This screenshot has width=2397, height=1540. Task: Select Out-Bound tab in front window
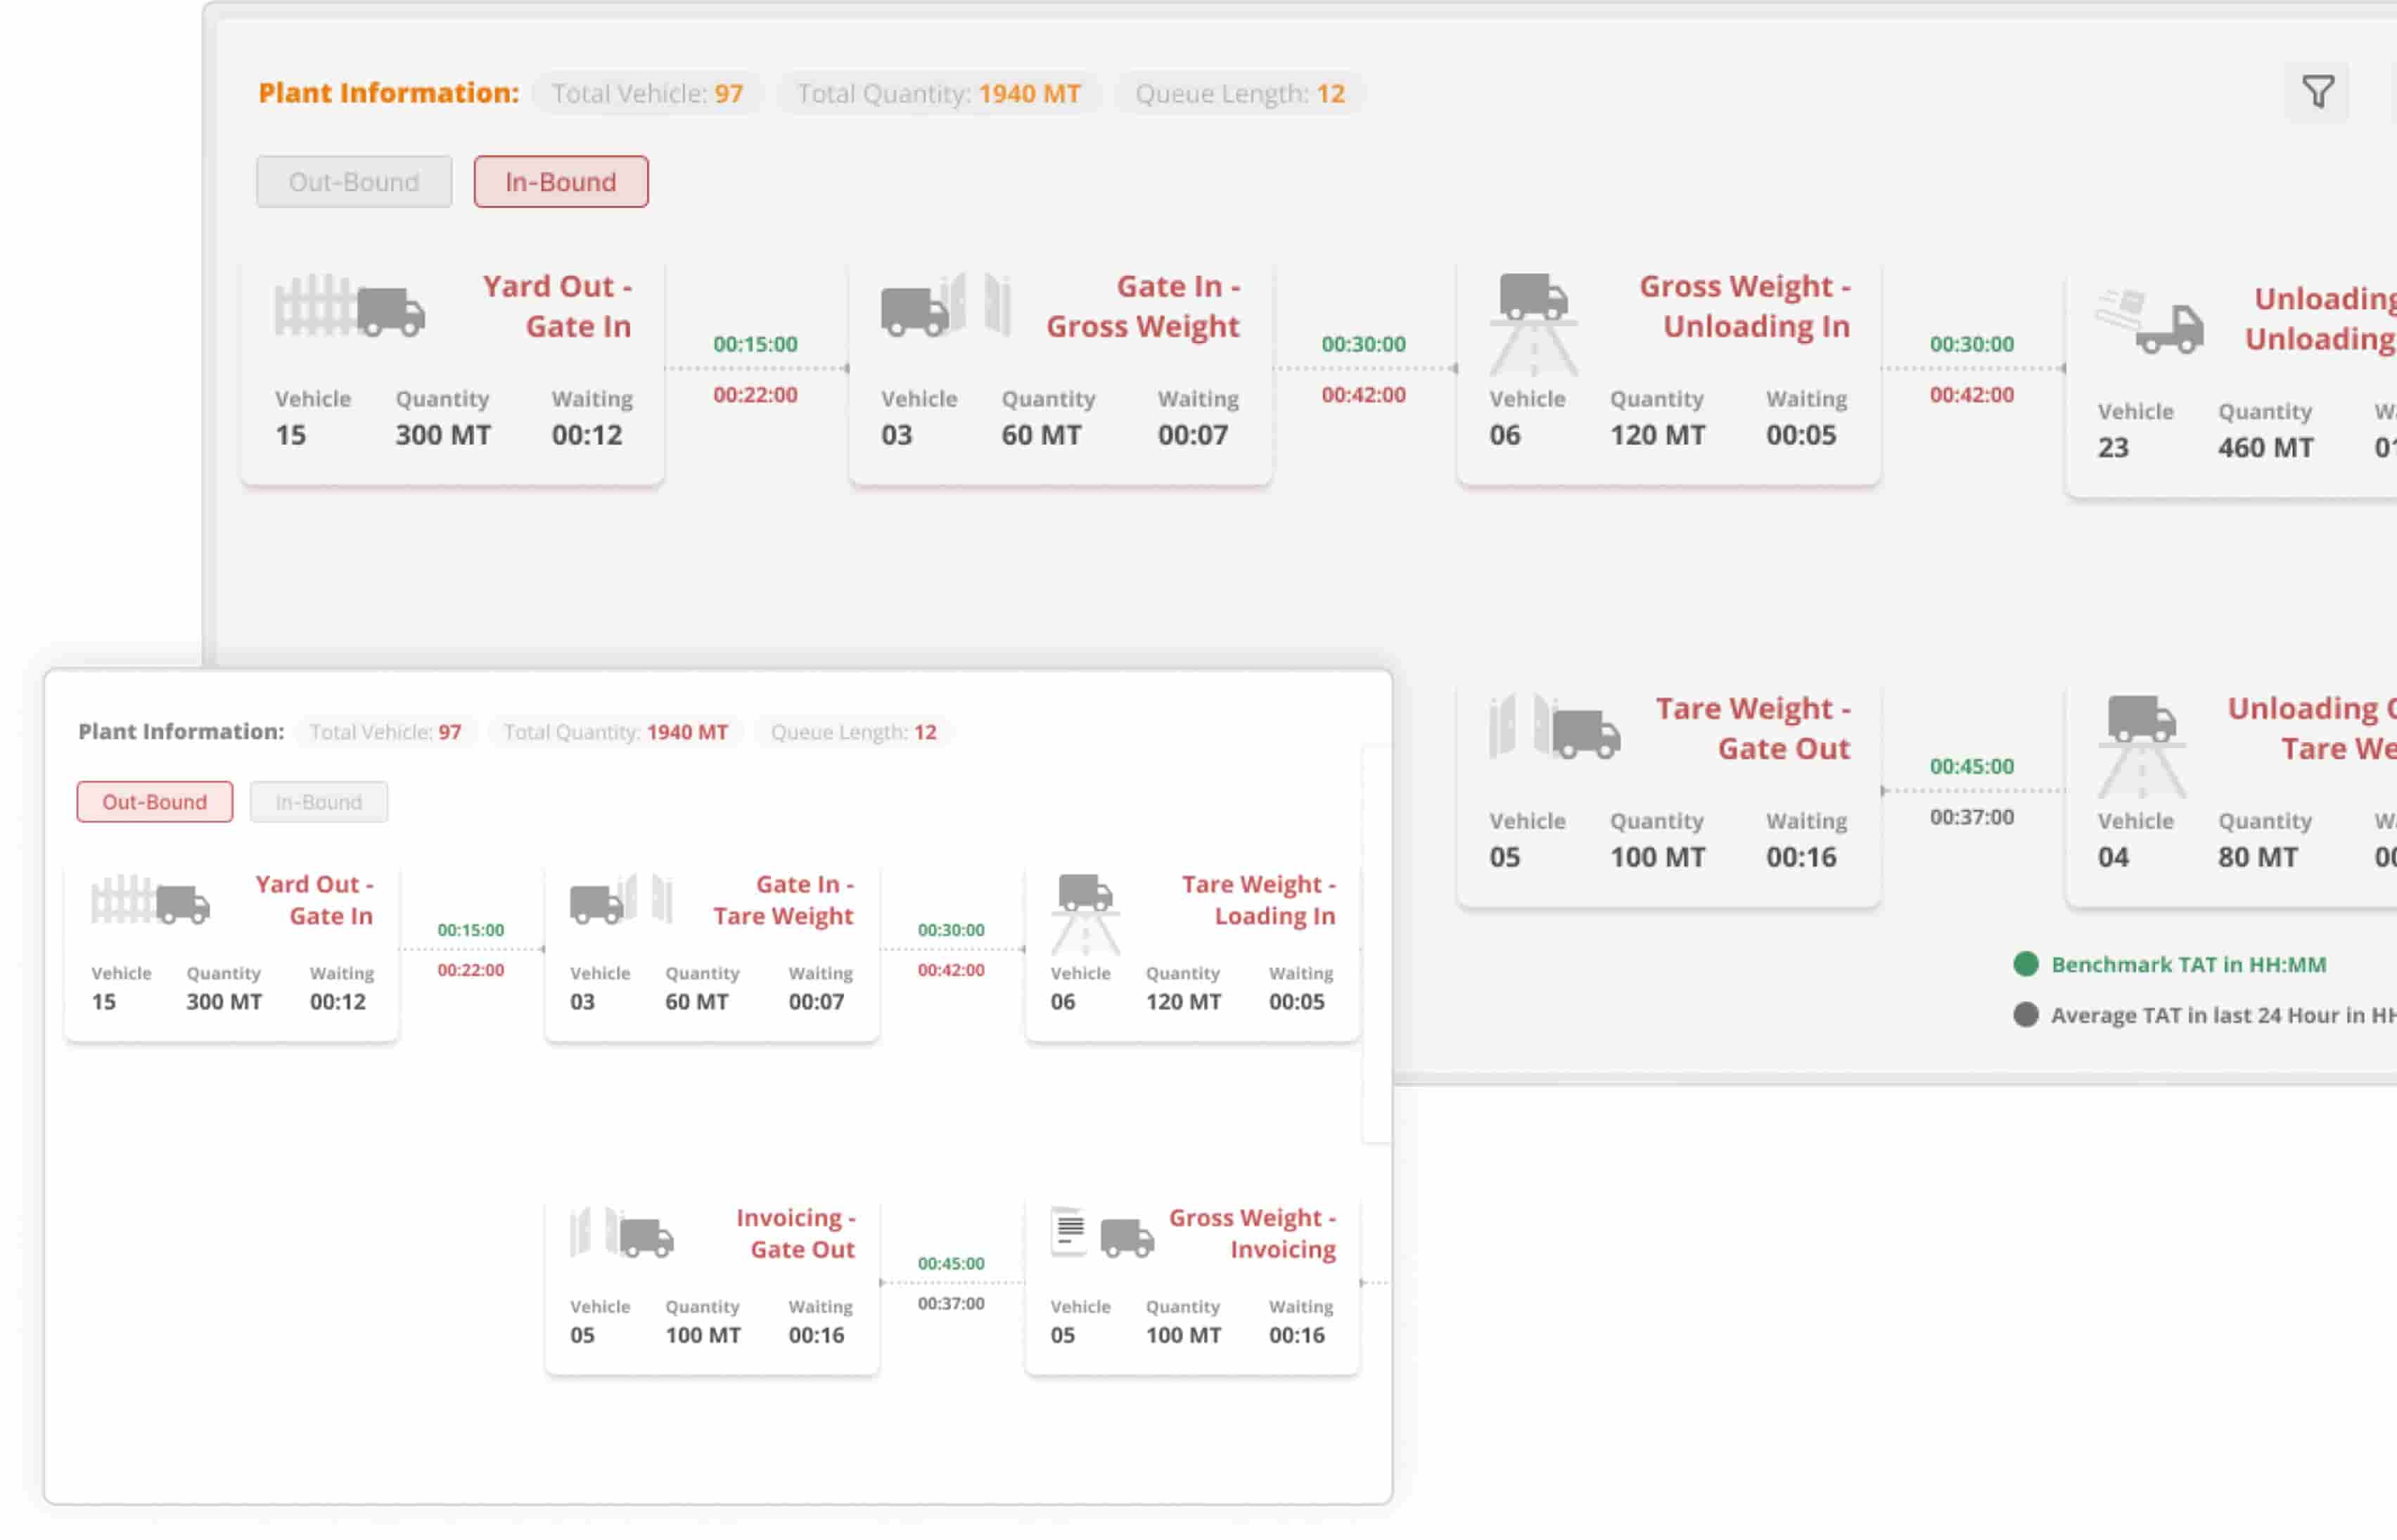tap(155, 802)
